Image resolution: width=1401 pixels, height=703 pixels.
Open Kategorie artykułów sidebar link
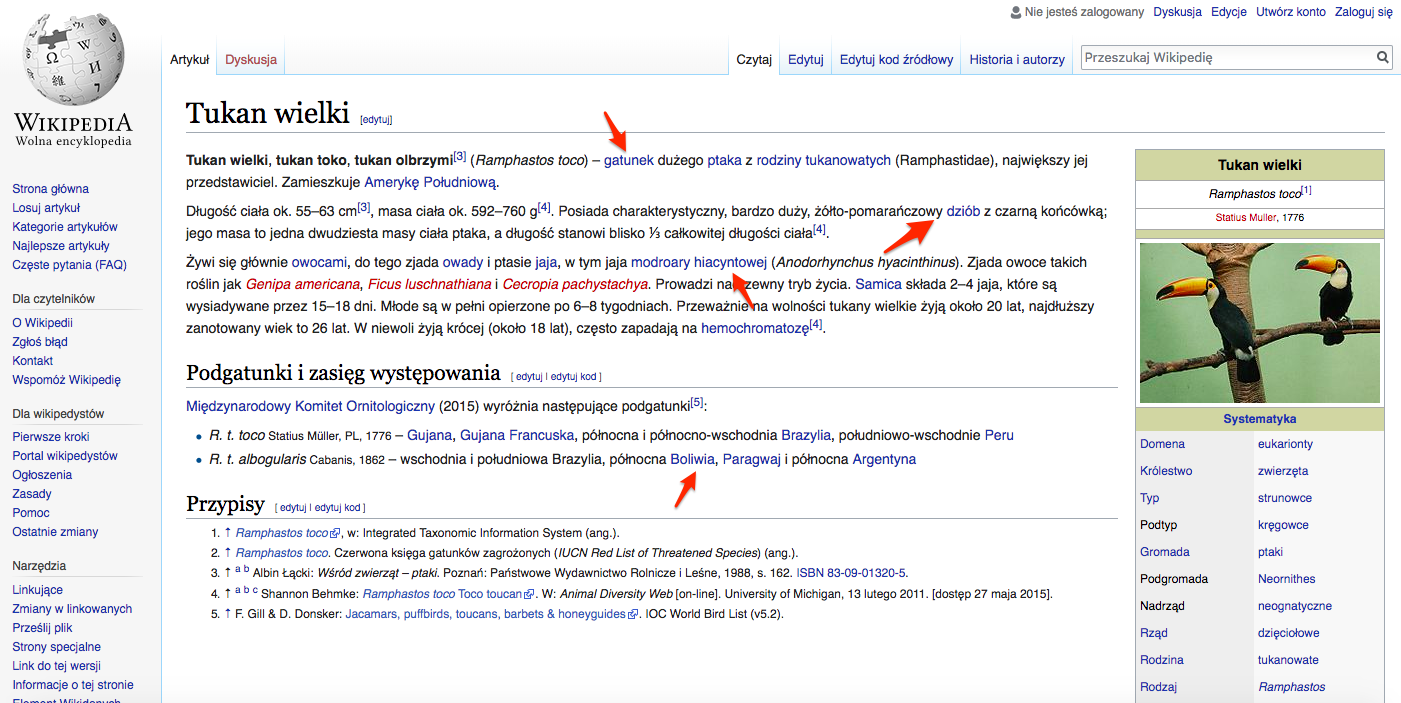65,227
